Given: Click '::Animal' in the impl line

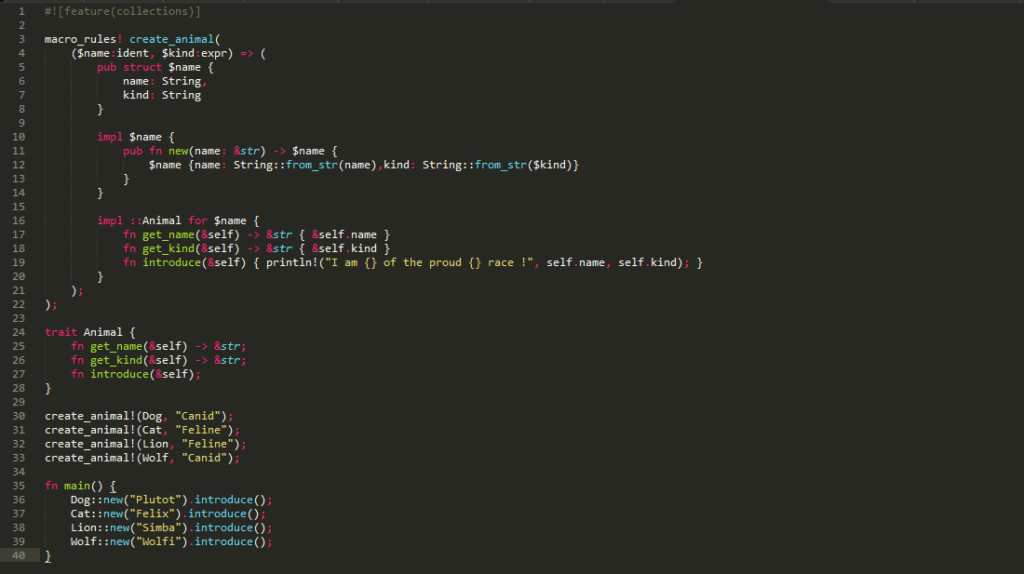Looking at the screenshot, I should point(155,221).
